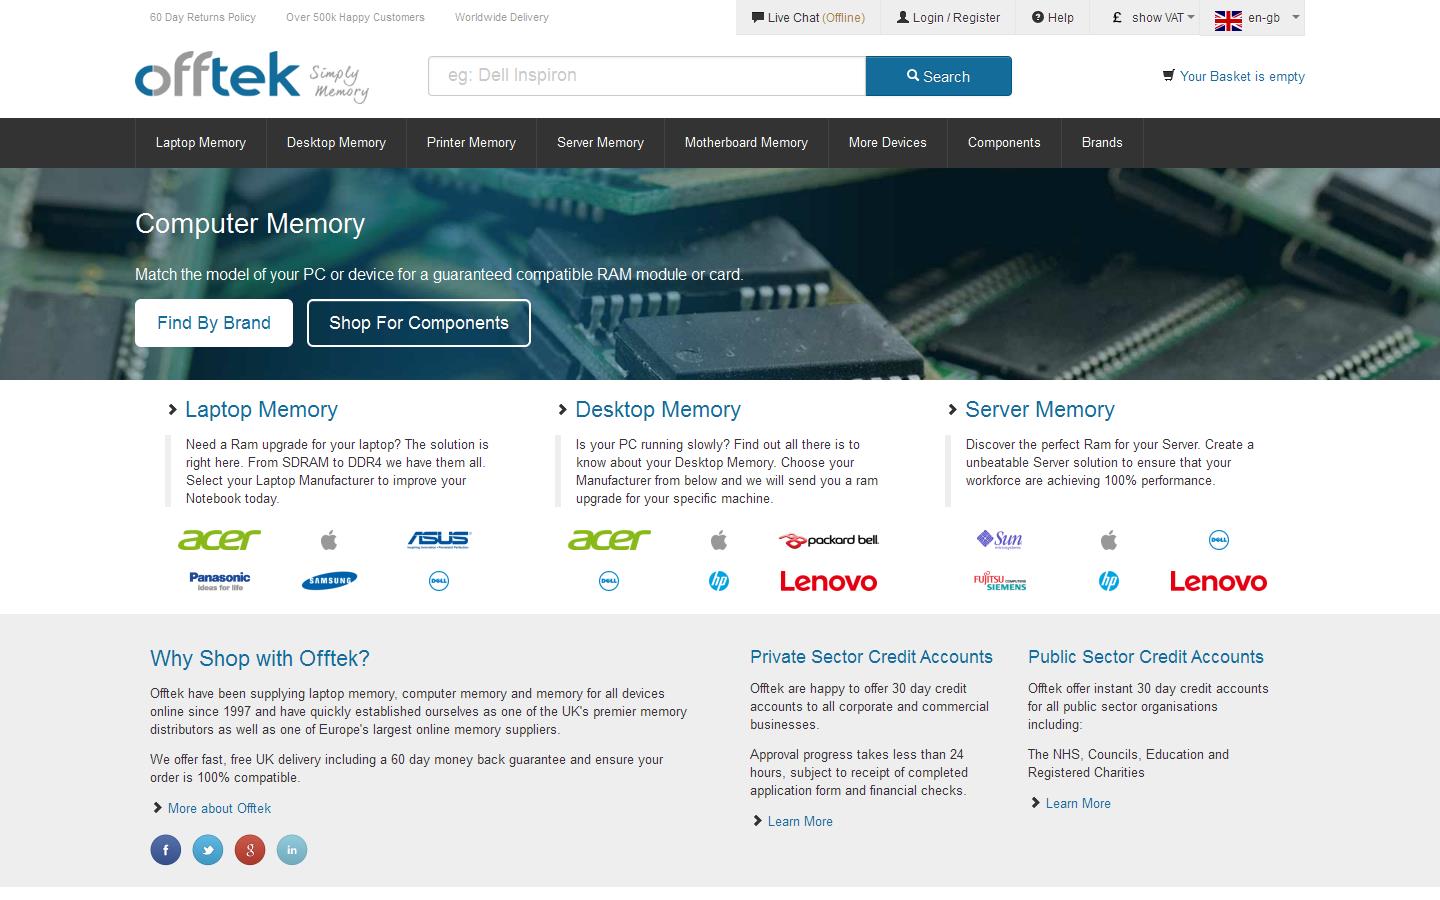Click the HP logo under Desktop Memory
Image resolution: width=1440 pixels, height=900 pixels.
(718, 579)
